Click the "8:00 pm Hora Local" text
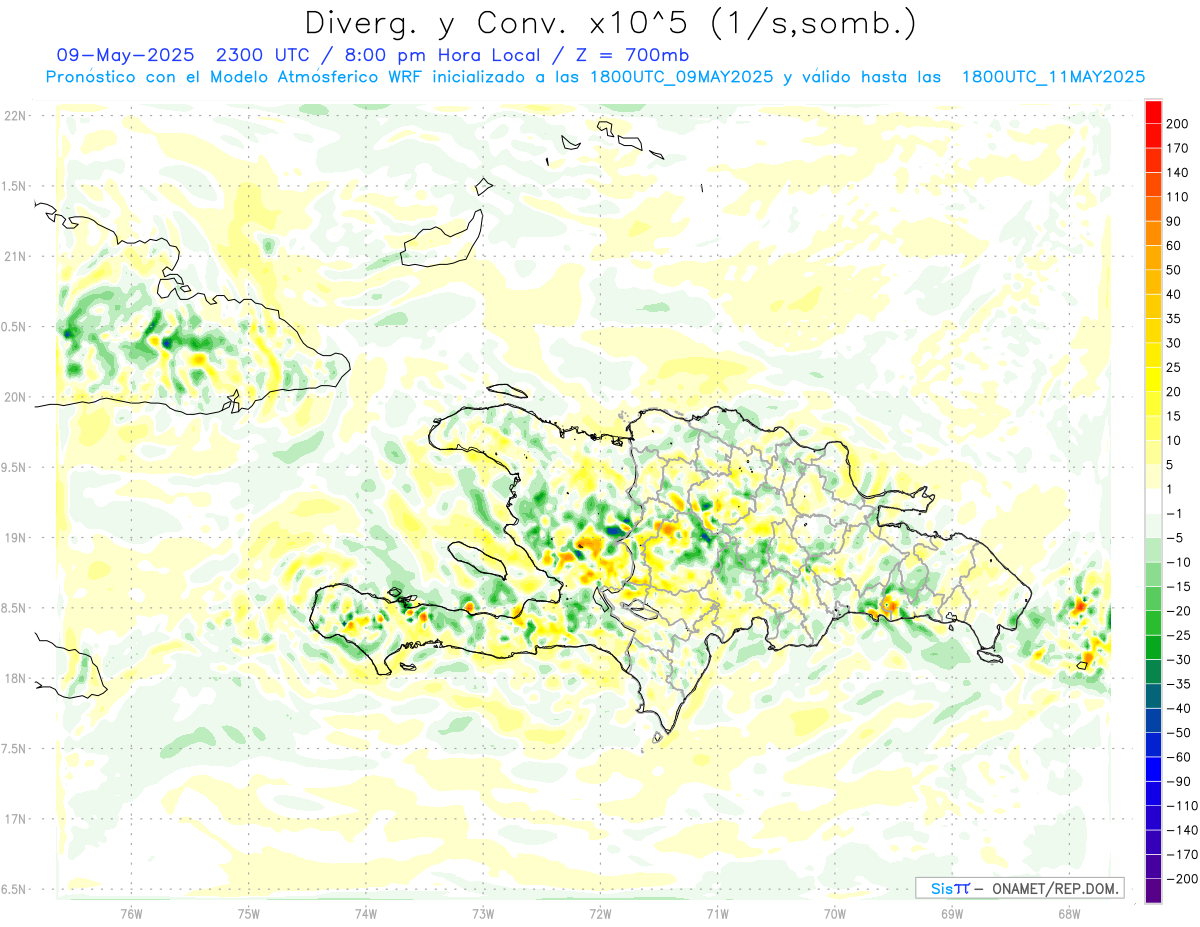Screen dimensions: 1200x927 tap(443, 55)
